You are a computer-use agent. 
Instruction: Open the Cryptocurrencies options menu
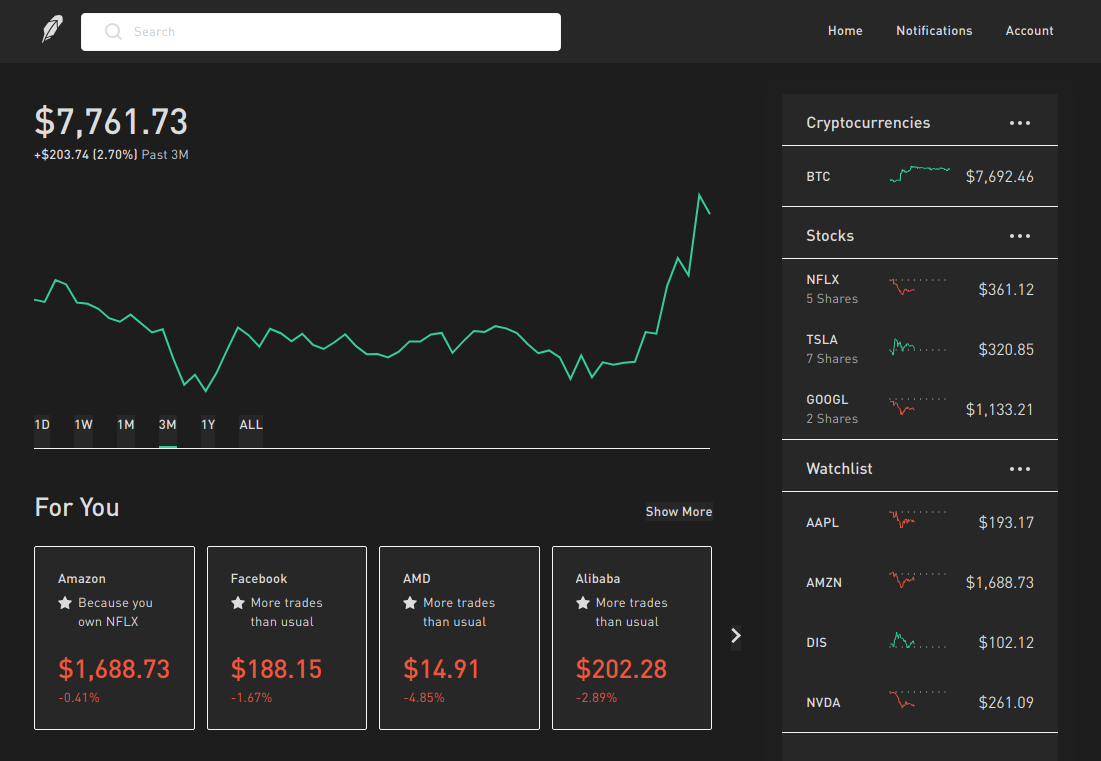1019,122
